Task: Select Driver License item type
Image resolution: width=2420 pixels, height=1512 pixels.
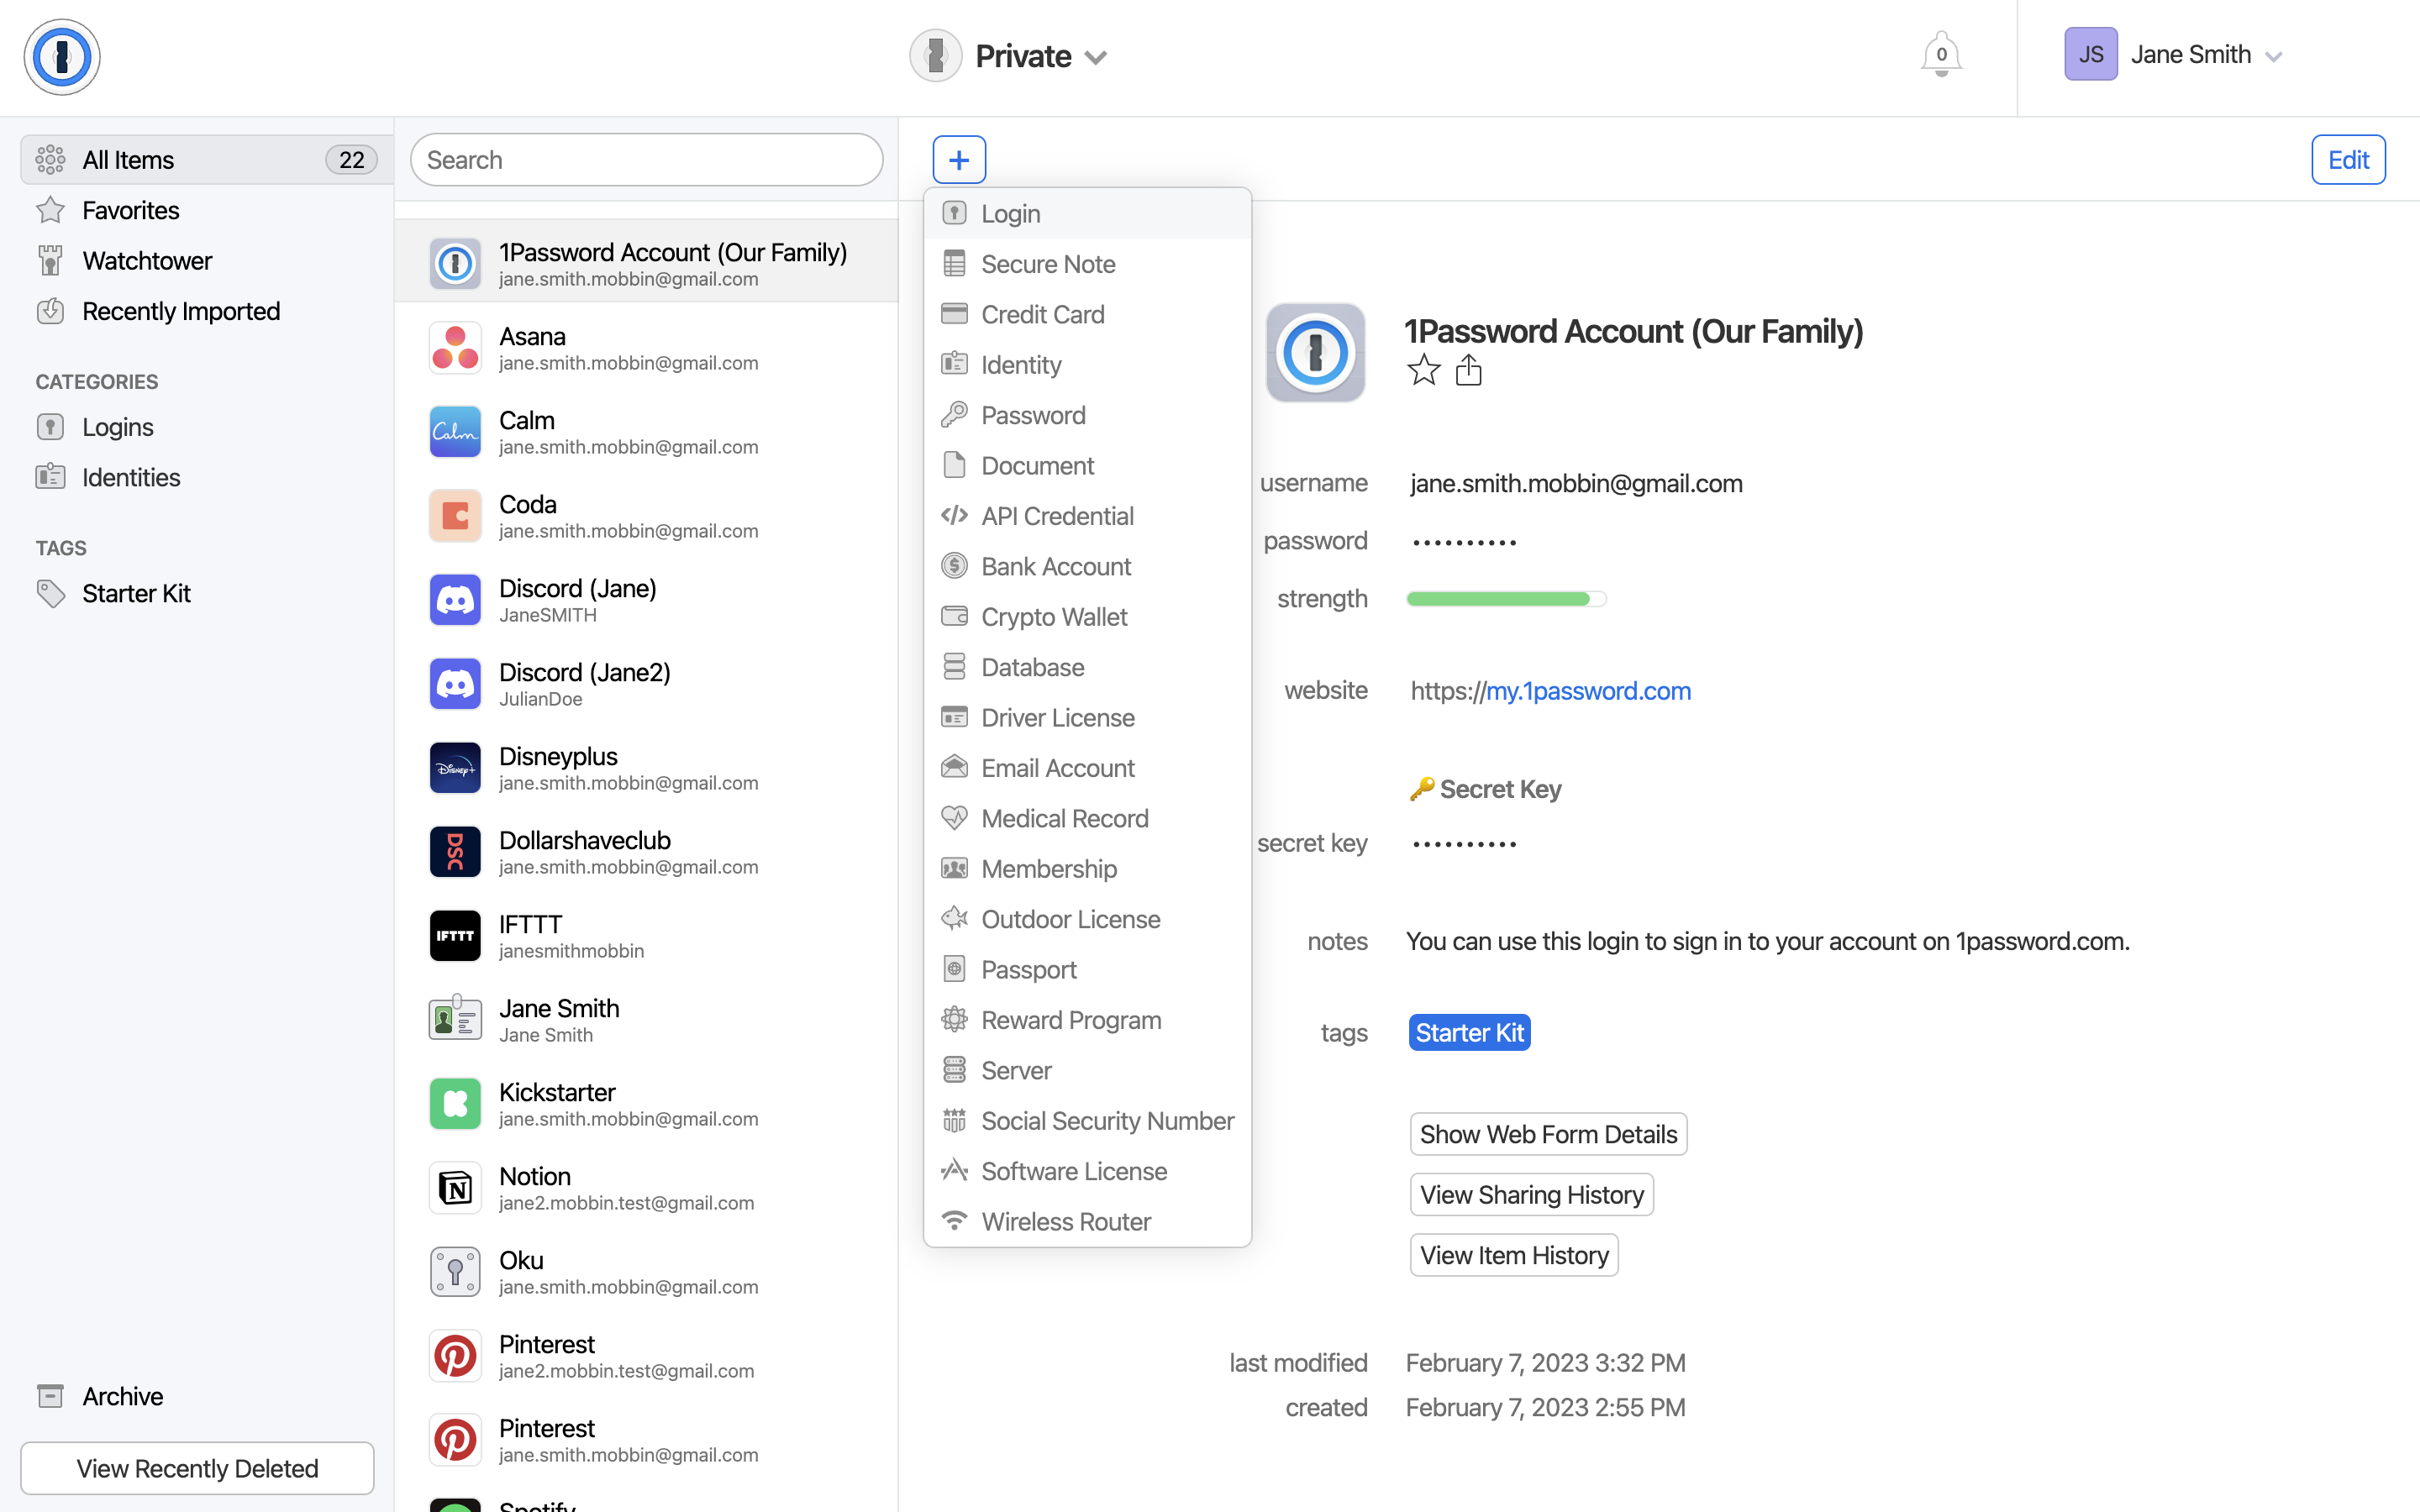Action: [x=1087, y=717]
